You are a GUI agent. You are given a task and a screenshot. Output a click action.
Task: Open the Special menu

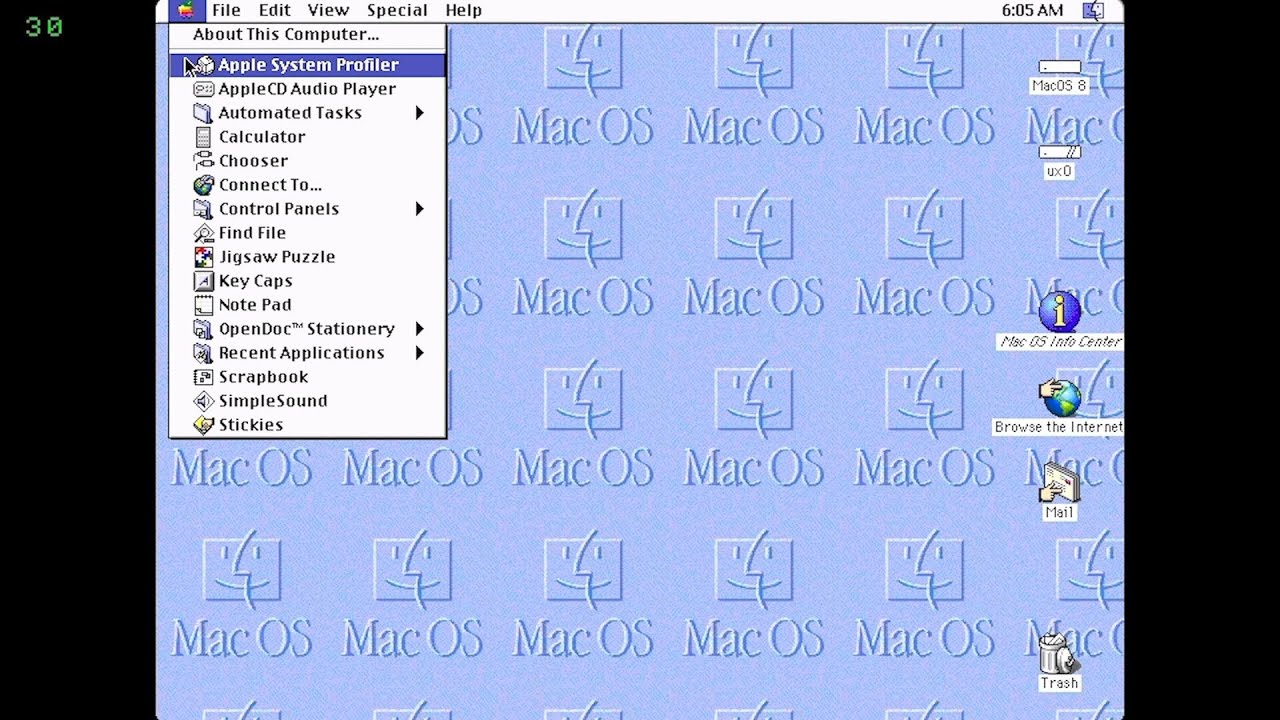click(x=397, y=10)
